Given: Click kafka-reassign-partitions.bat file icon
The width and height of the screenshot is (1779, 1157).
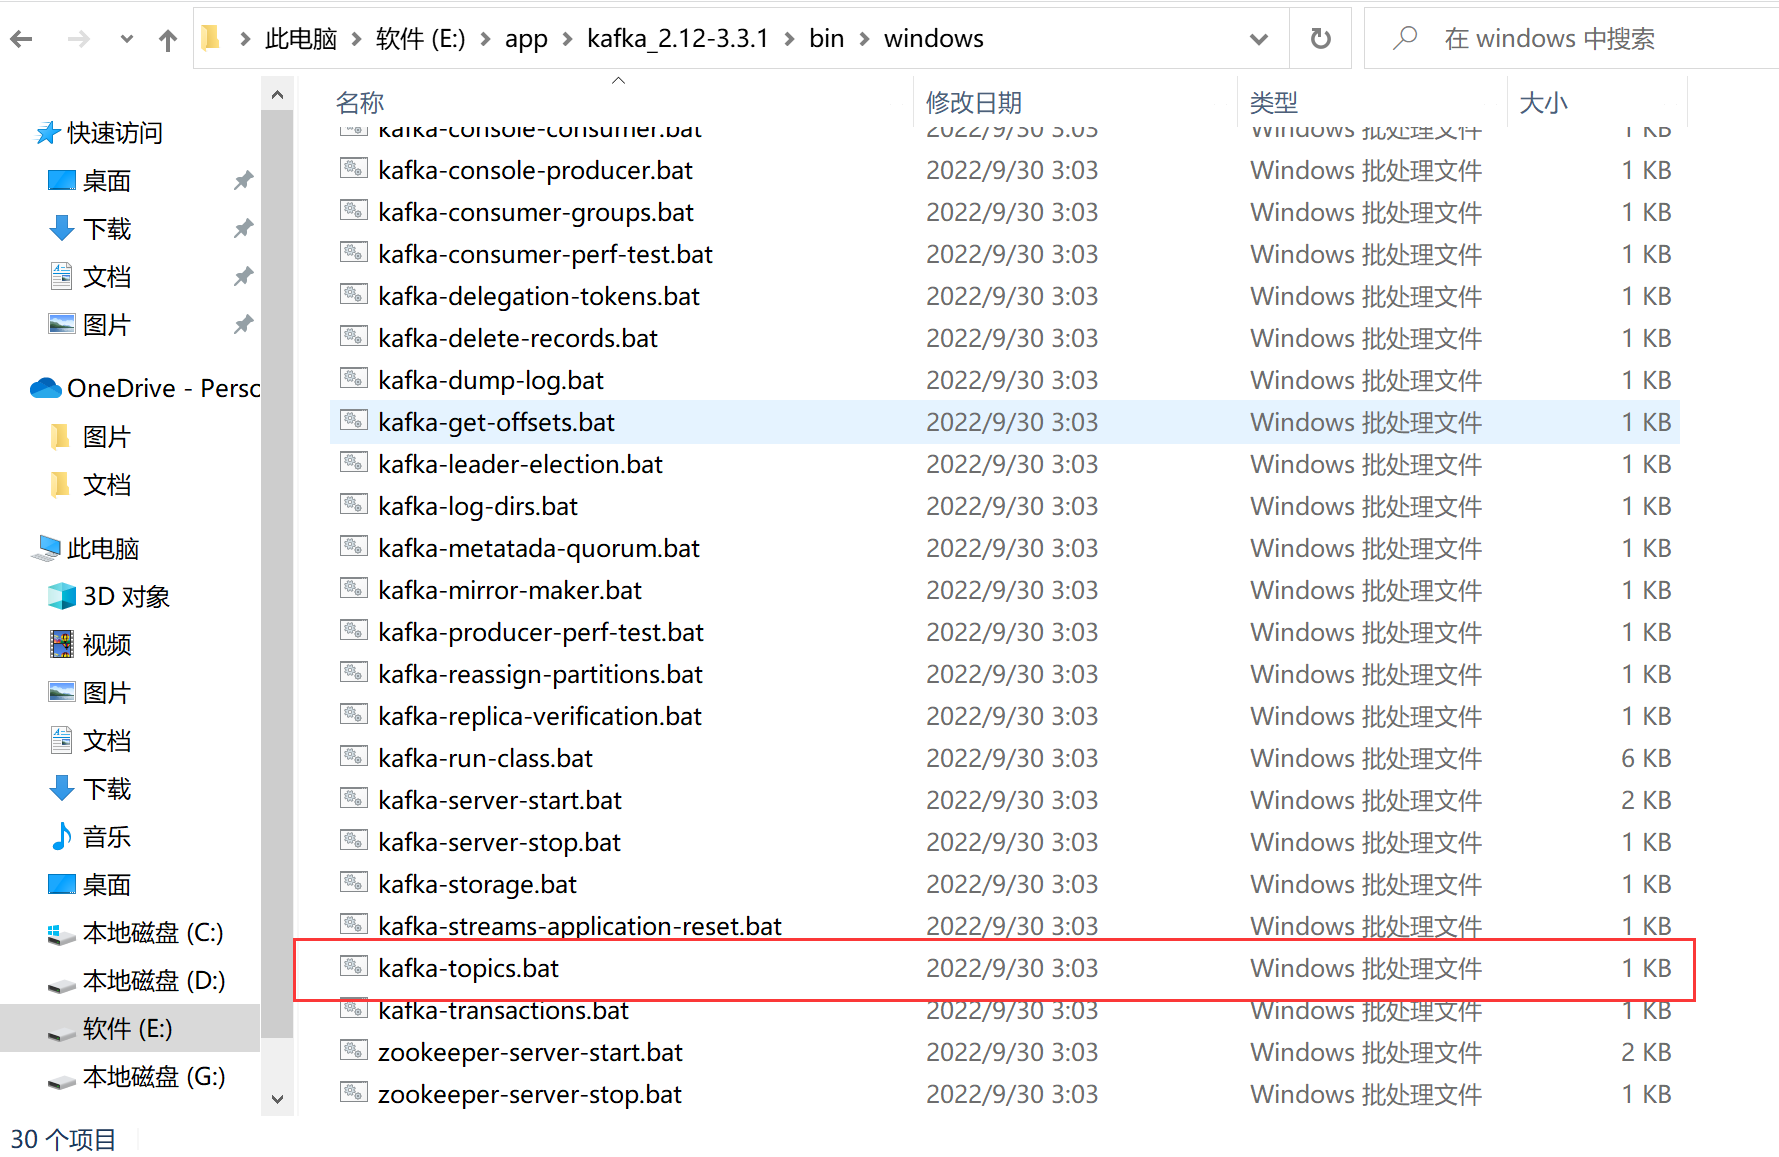Looking at the screenshot, I should click(353, 673).
